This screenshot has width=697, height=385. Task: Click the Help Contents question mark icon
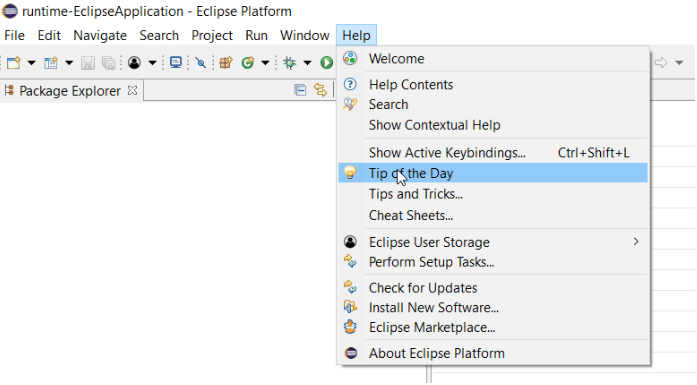coord(350,84)
